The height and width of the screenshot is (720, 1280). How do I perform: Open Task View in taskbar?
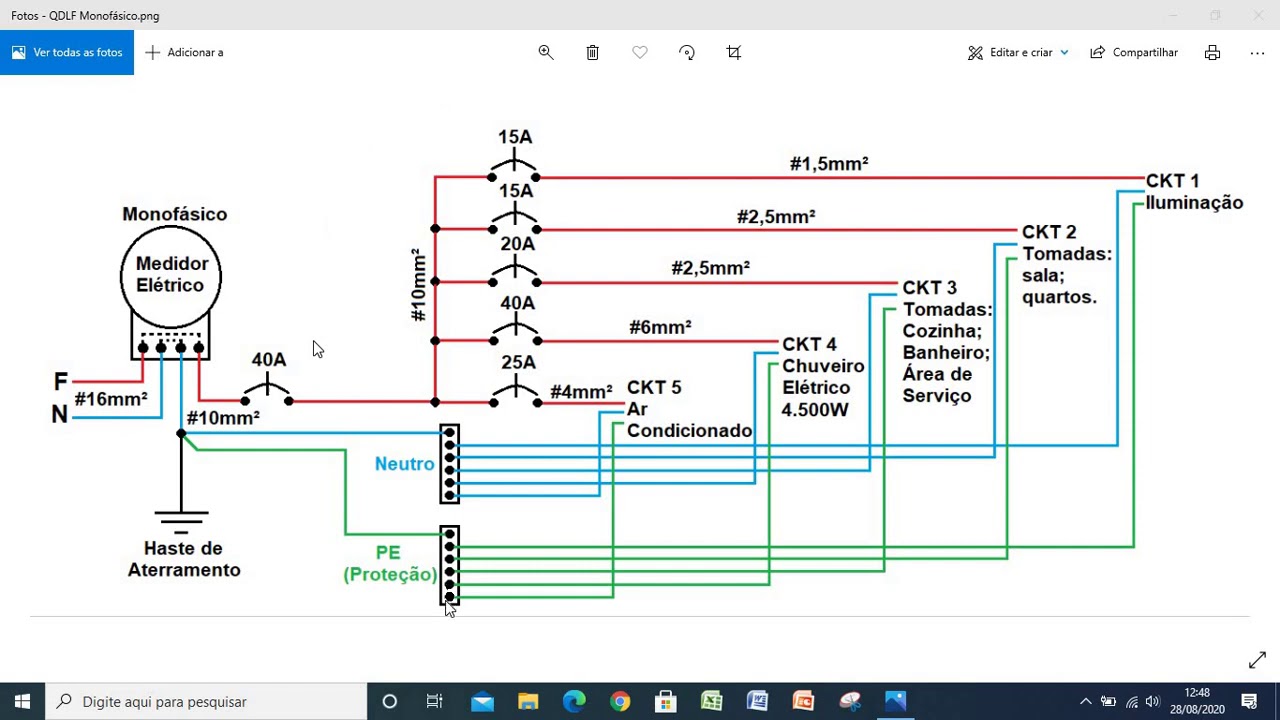tap(434, 701)
